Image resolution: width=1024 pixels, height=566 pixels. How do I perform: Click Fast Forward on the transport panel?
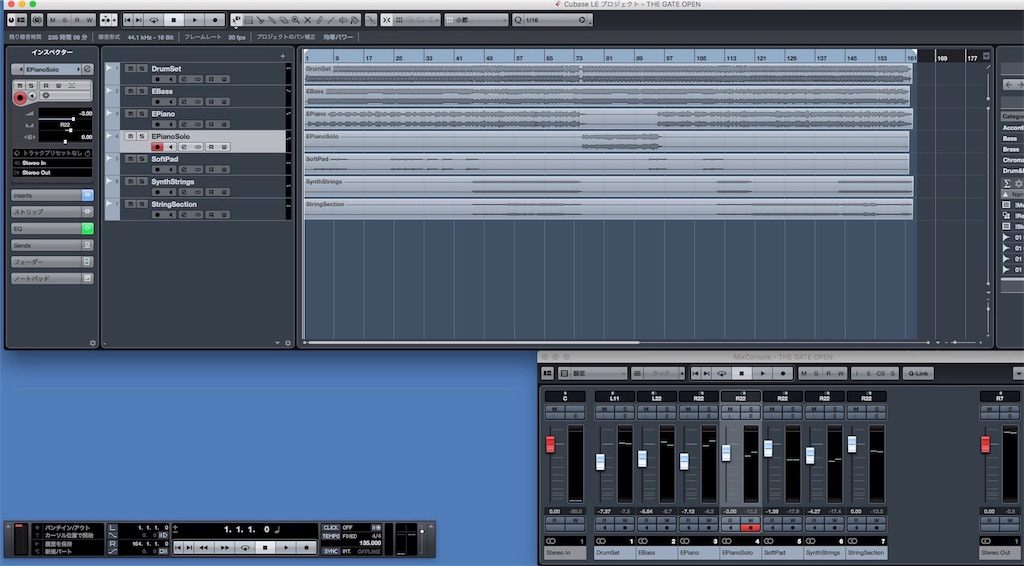click(224, 548)
